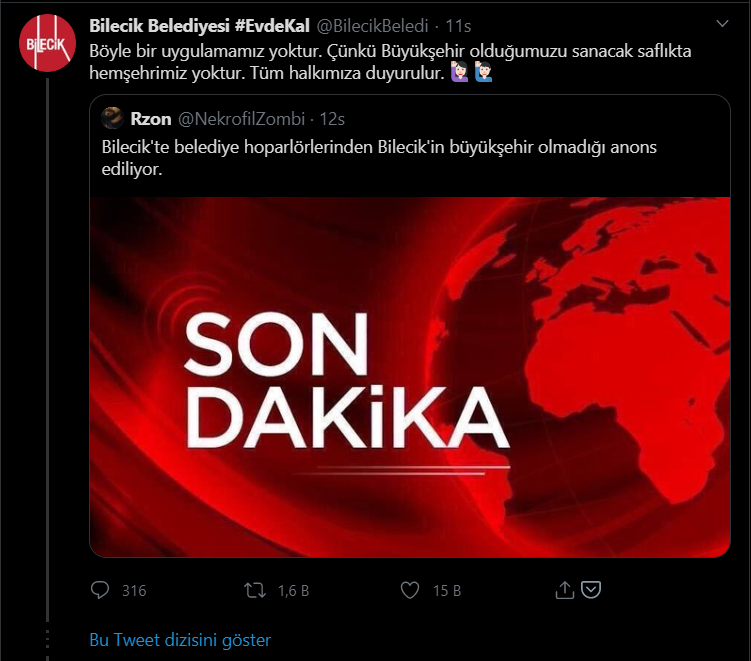Click the reply speech bubble icon

[100, 590]
